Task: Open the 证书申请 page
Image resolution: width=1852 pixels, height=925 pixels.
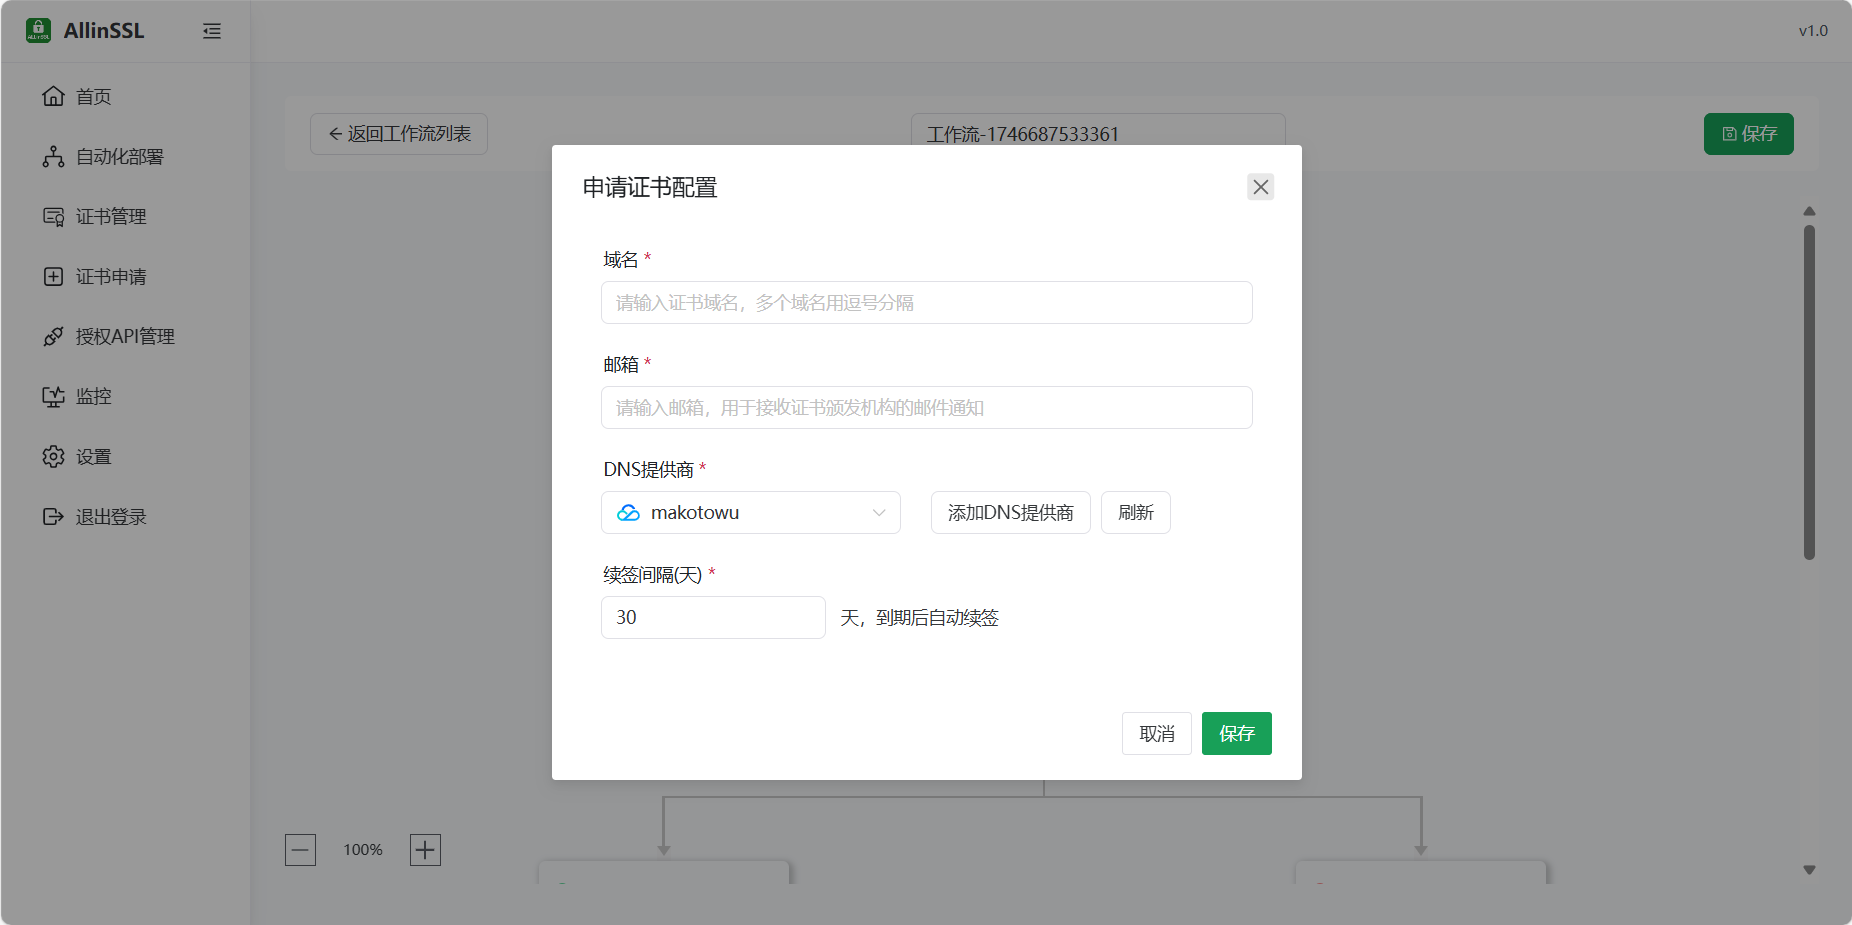Action: (x=111, y=276)
